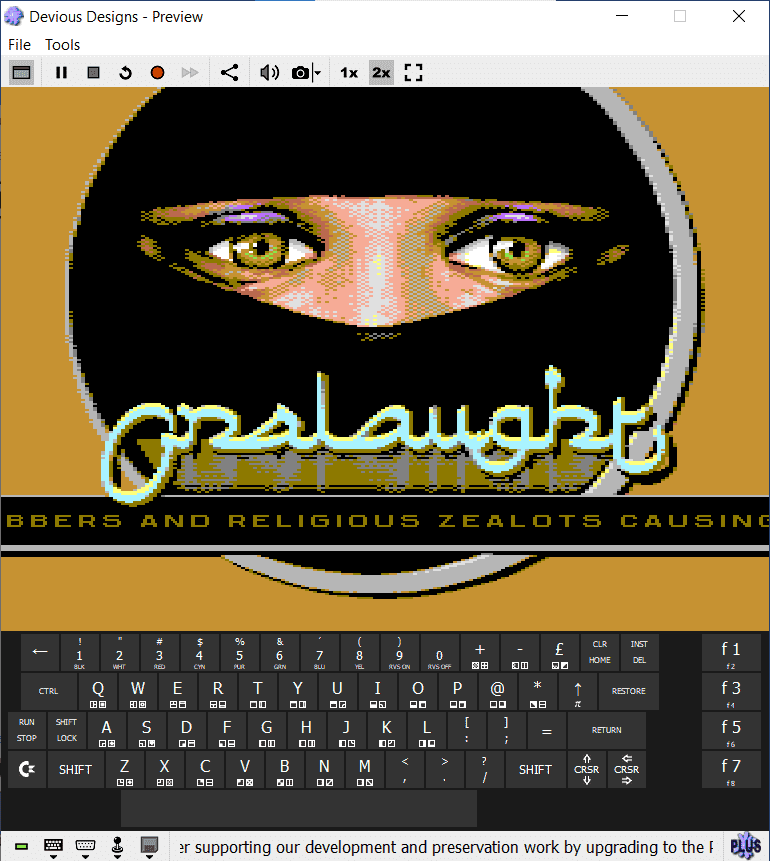770x861 pixels.
Task: Switch to fullscreen mode
Action: pyautogui.click(x=413, y=72)
